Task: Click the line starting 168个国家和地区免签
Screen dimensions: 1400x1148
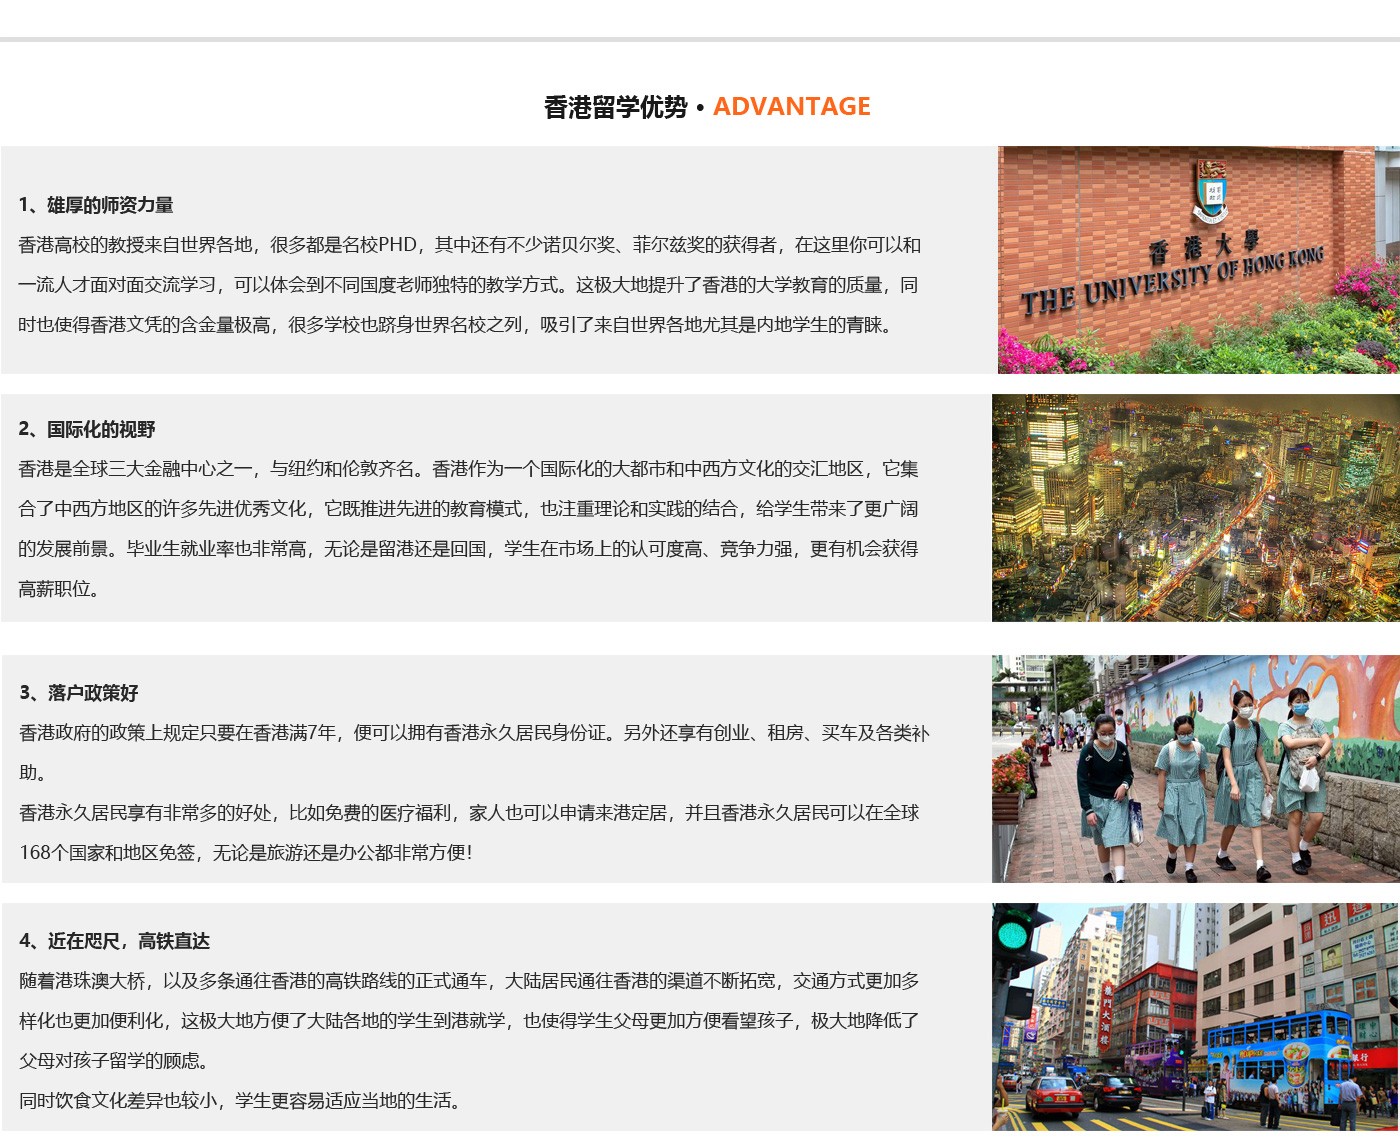Action: tap(246, 853)
